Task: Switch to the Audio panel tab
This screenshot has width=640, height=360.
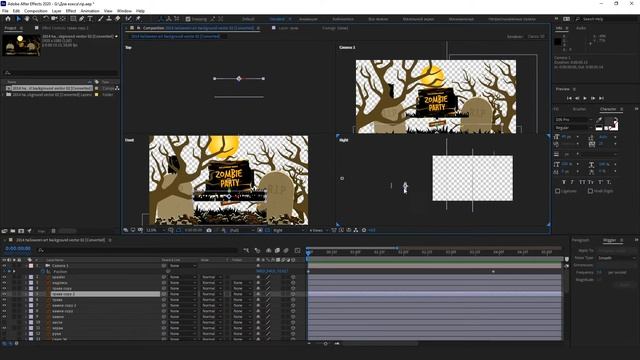Action: (581, 28)
